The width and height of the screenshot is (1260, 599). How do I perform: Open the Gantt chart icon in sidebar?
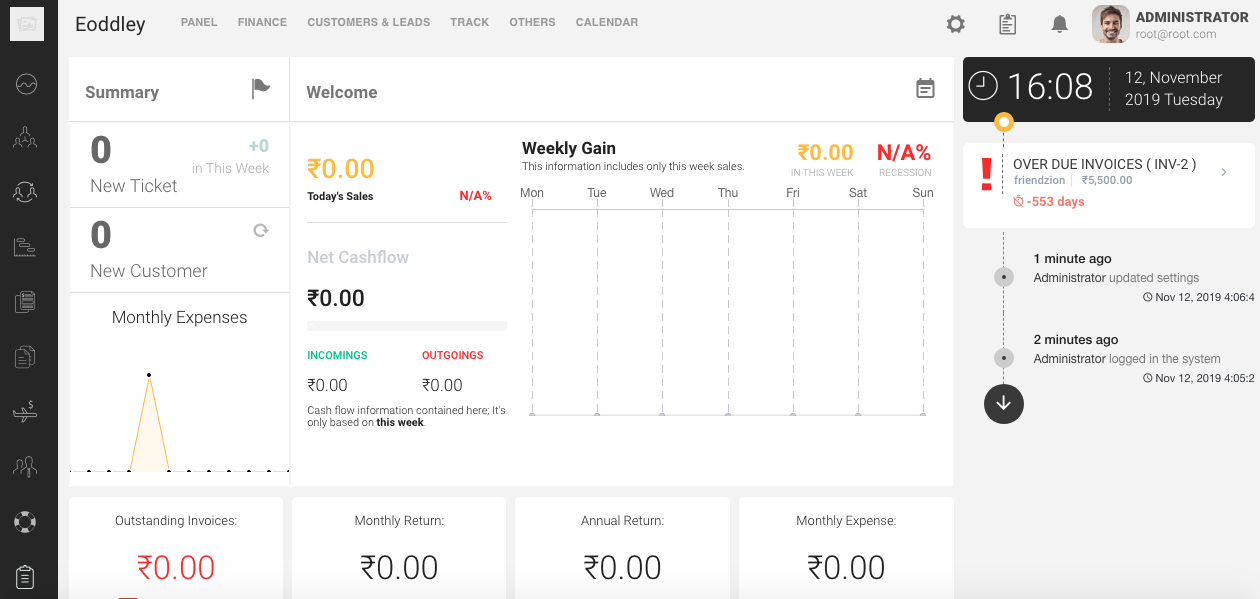pos(25,248)
